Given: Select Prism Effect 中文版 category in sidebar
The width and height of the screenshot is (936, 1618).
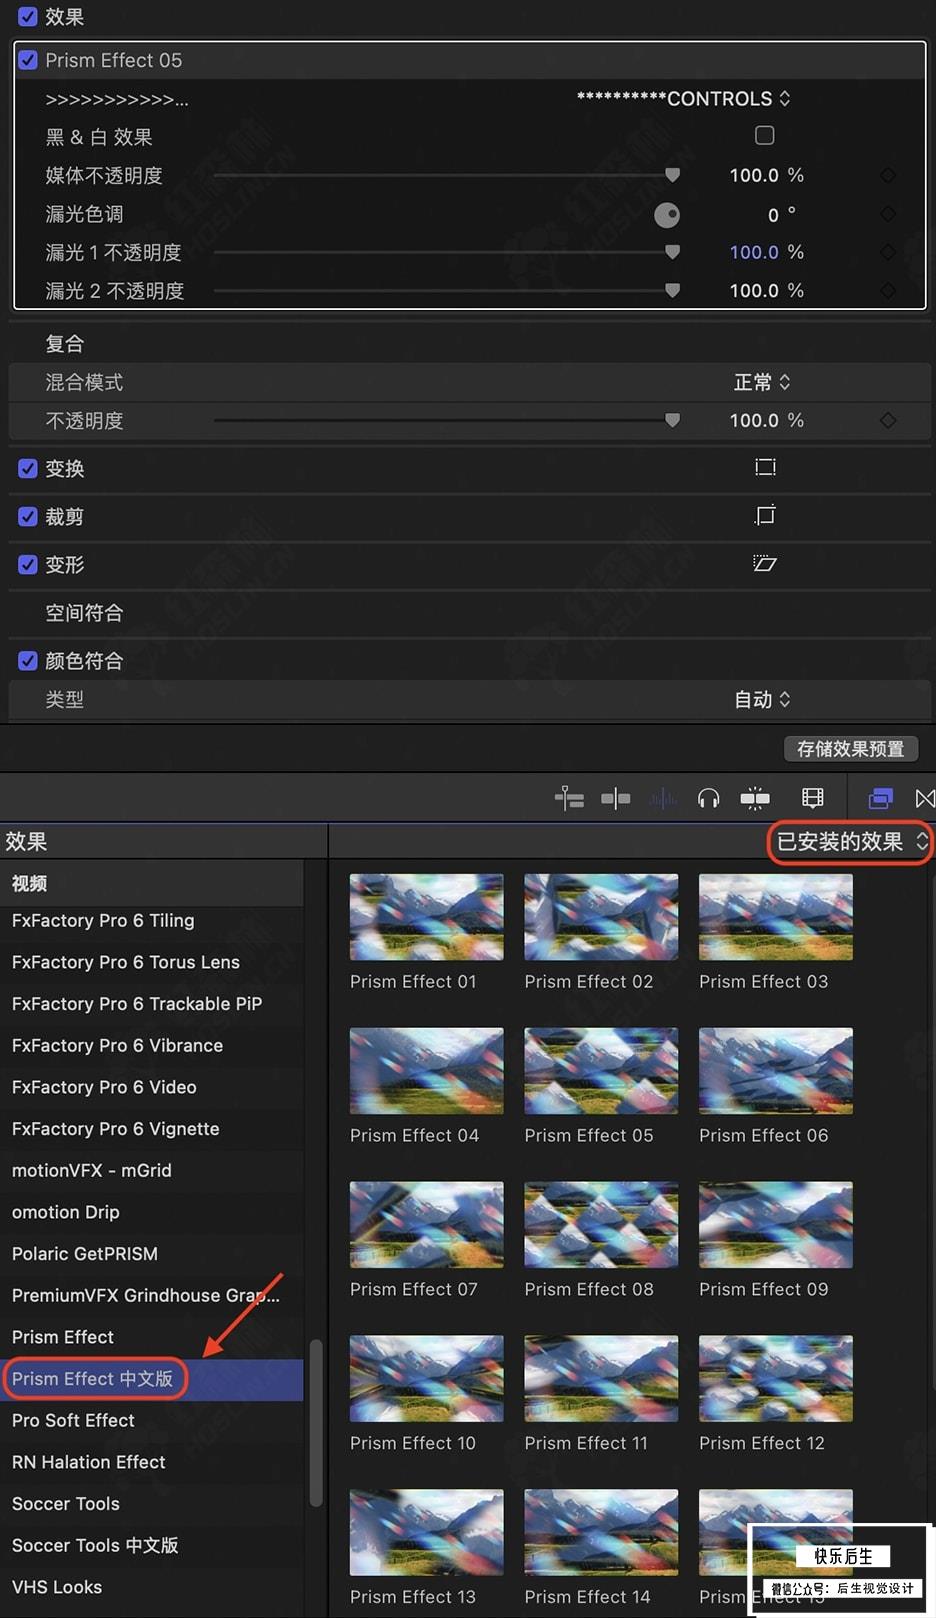Looking at the screenshot, I should pyautogui.click(x=92, y=1379).
